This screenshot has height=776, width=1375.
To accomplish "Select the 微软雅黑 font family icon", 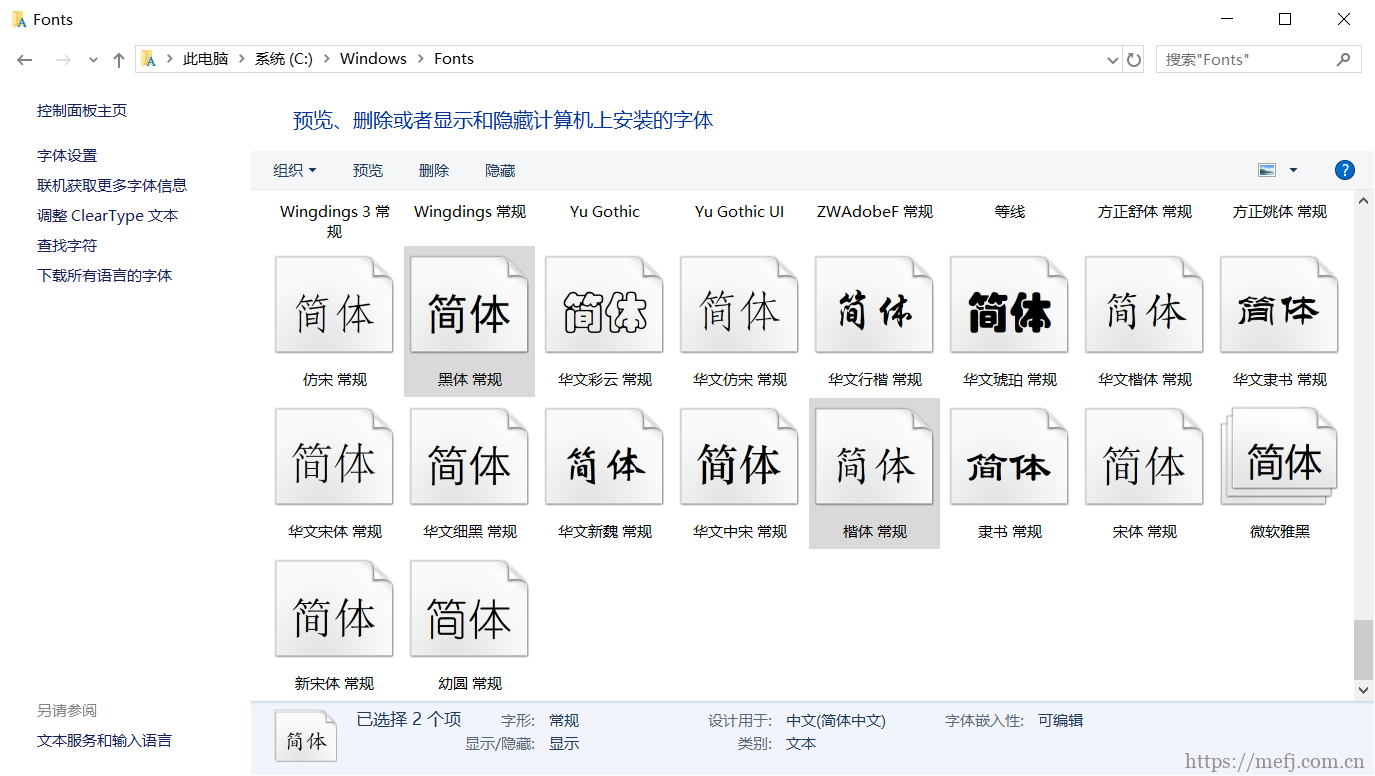I will point(1279,457).
